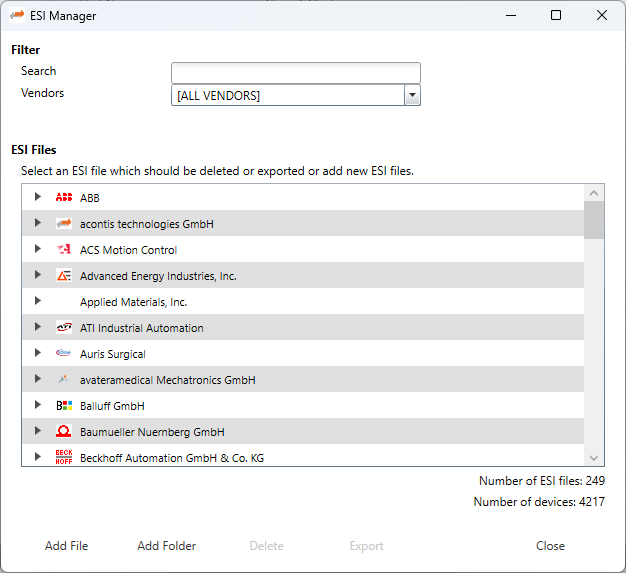Select the ACS Motion Control row
Viewport: 626px width, 573px height.
point(303,249)
